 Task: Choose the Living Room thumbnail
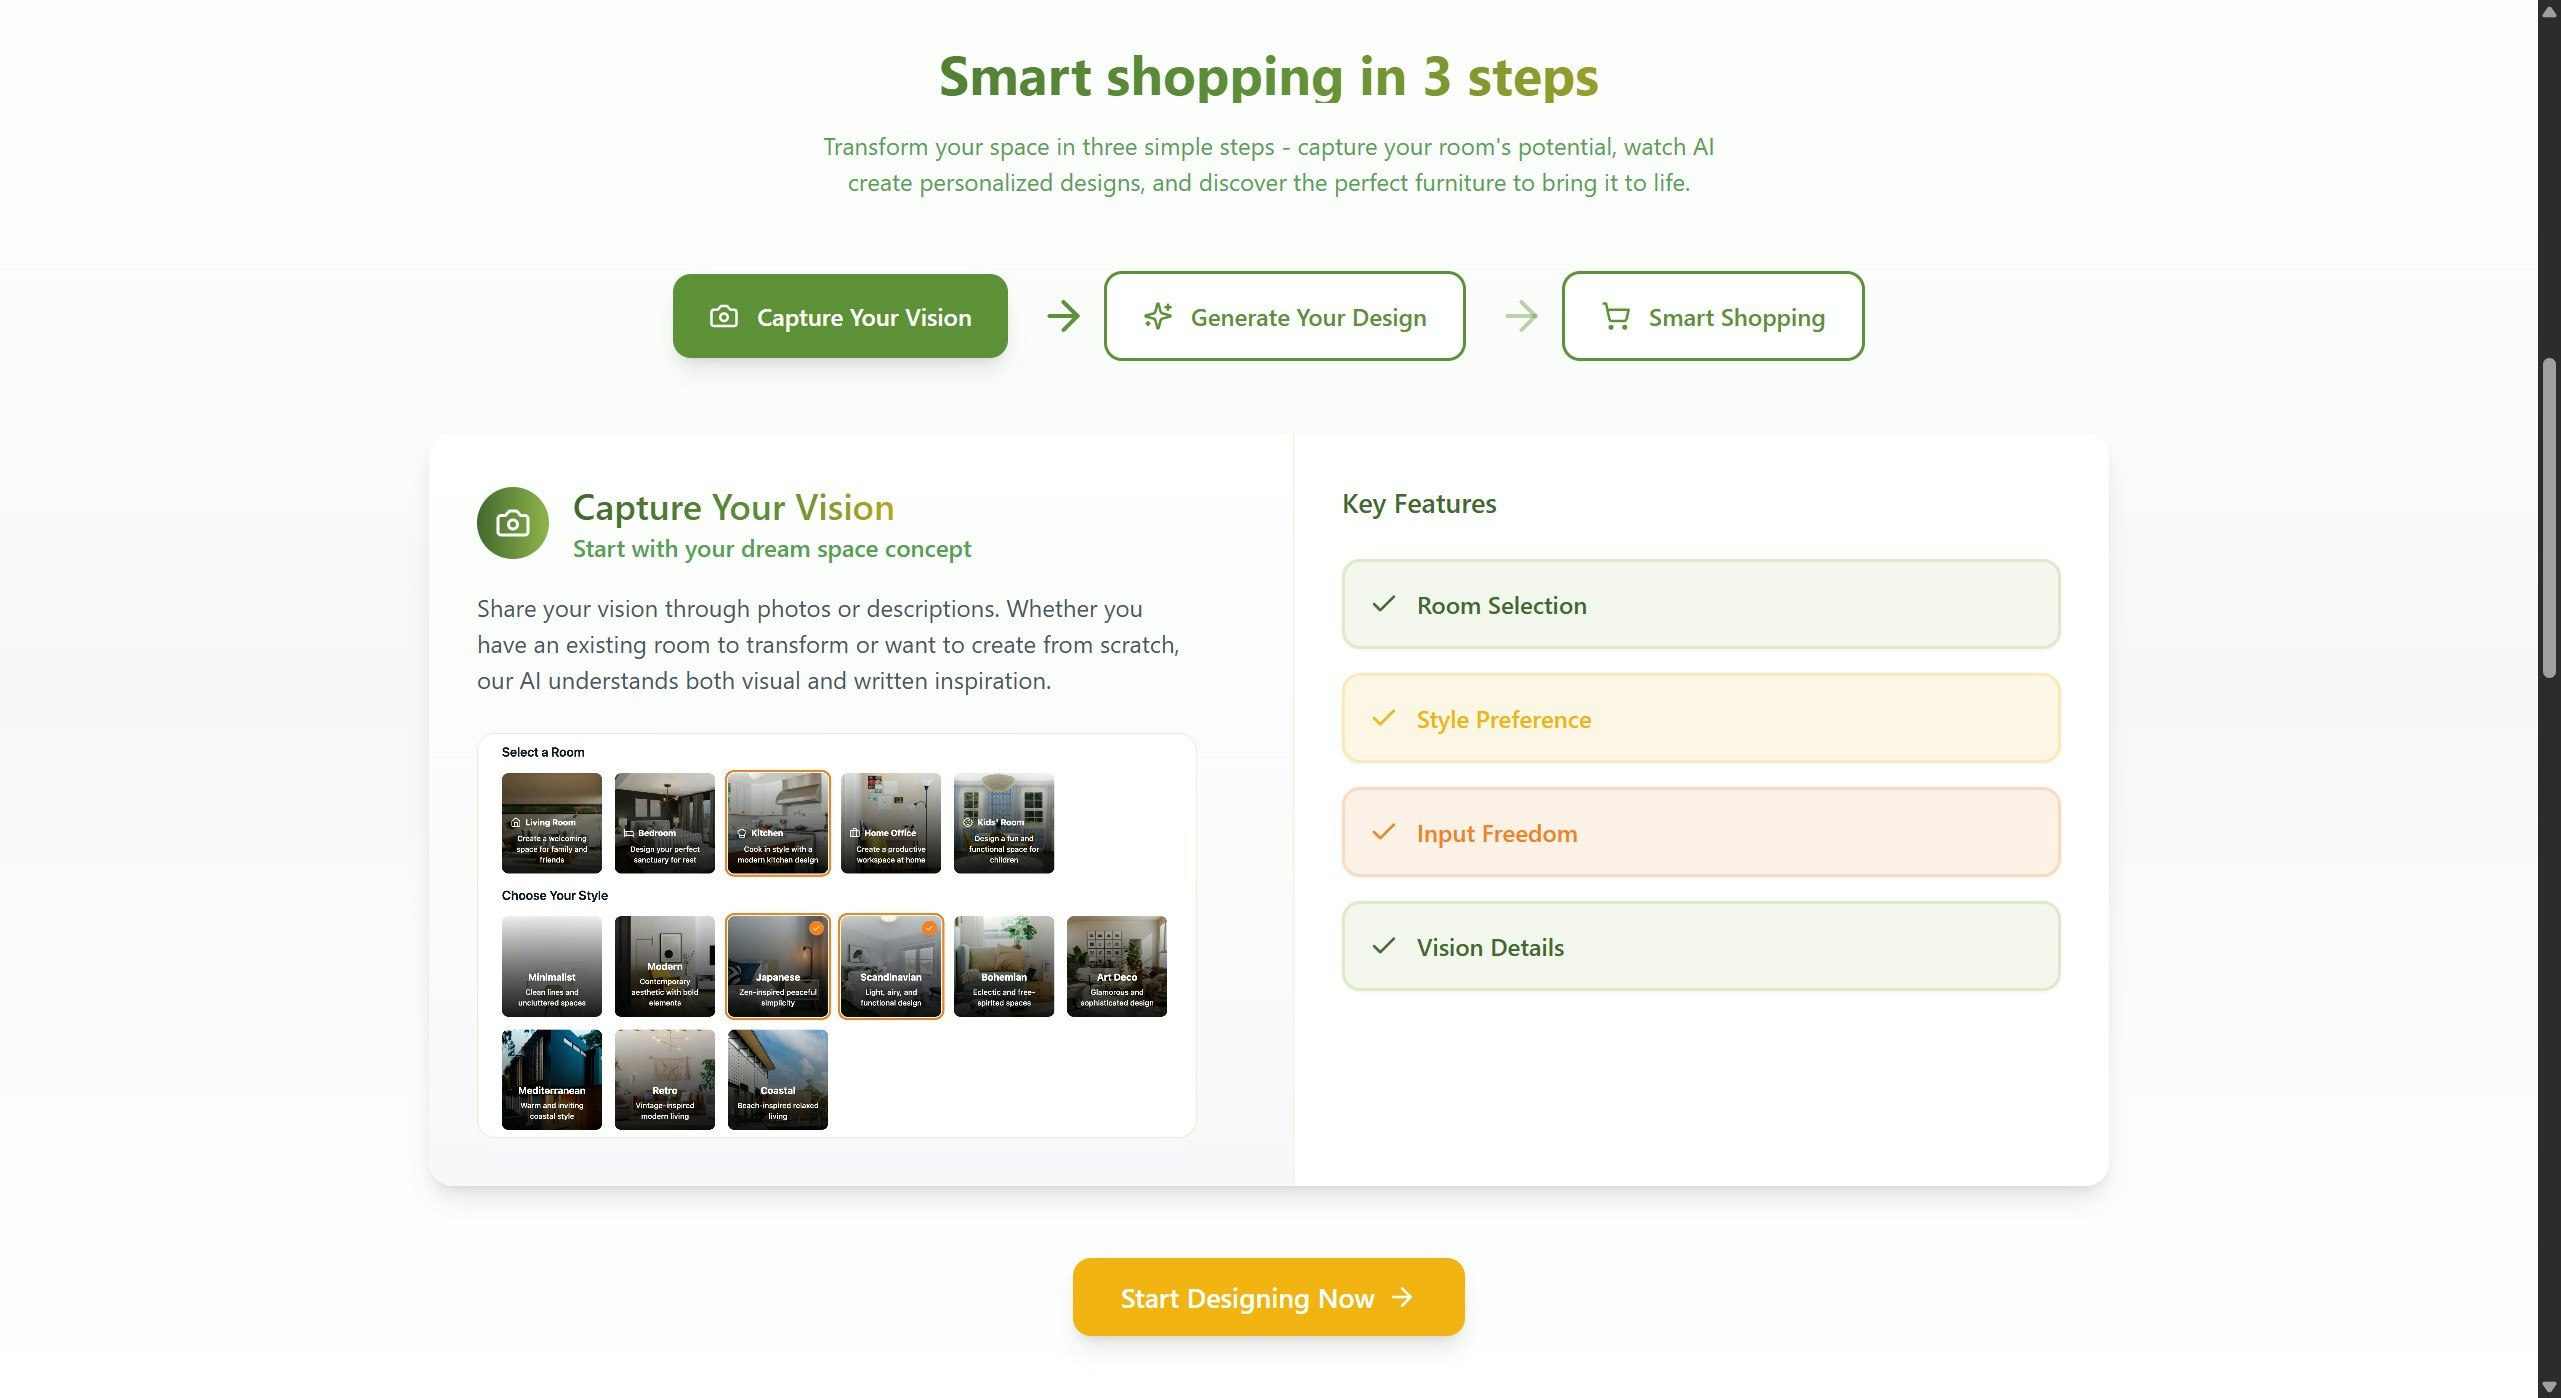click(552, 822)
